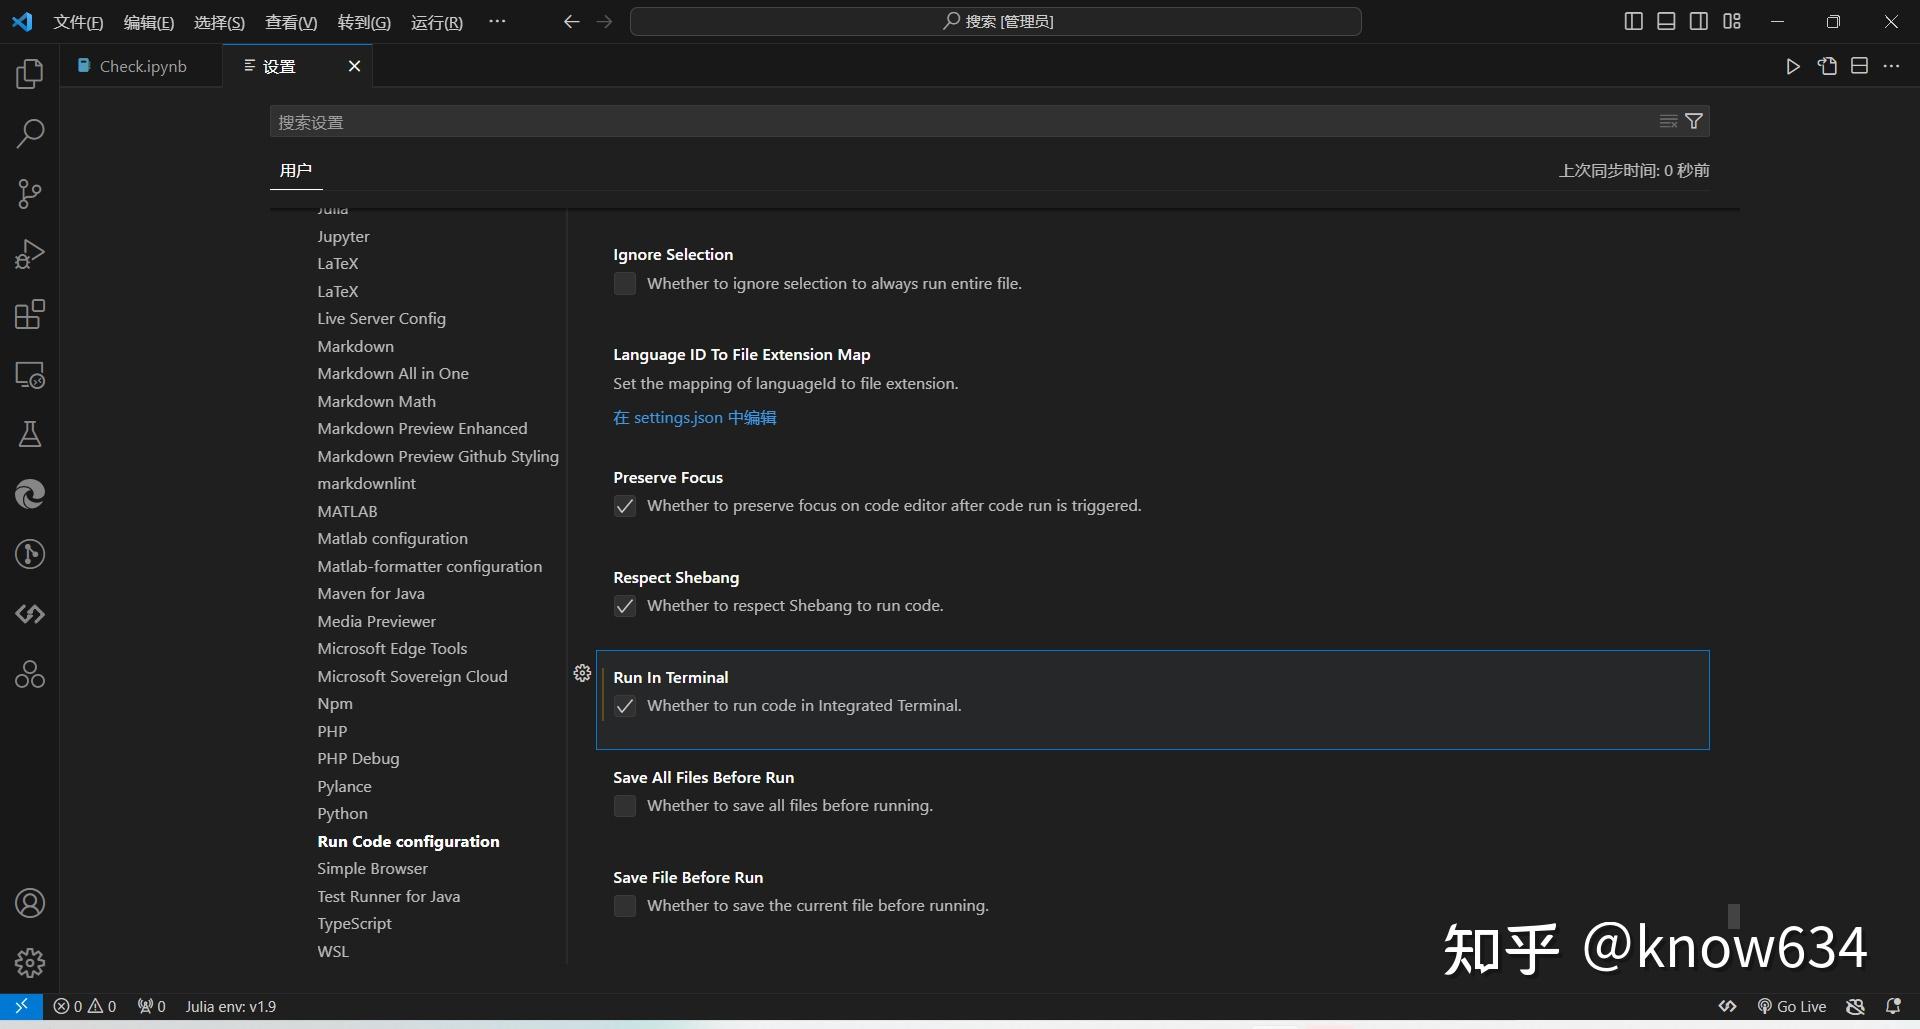Open the Manage gear menu
Image resolution: width=1920 pixels, height=1029 pixels.
[30, 963]
